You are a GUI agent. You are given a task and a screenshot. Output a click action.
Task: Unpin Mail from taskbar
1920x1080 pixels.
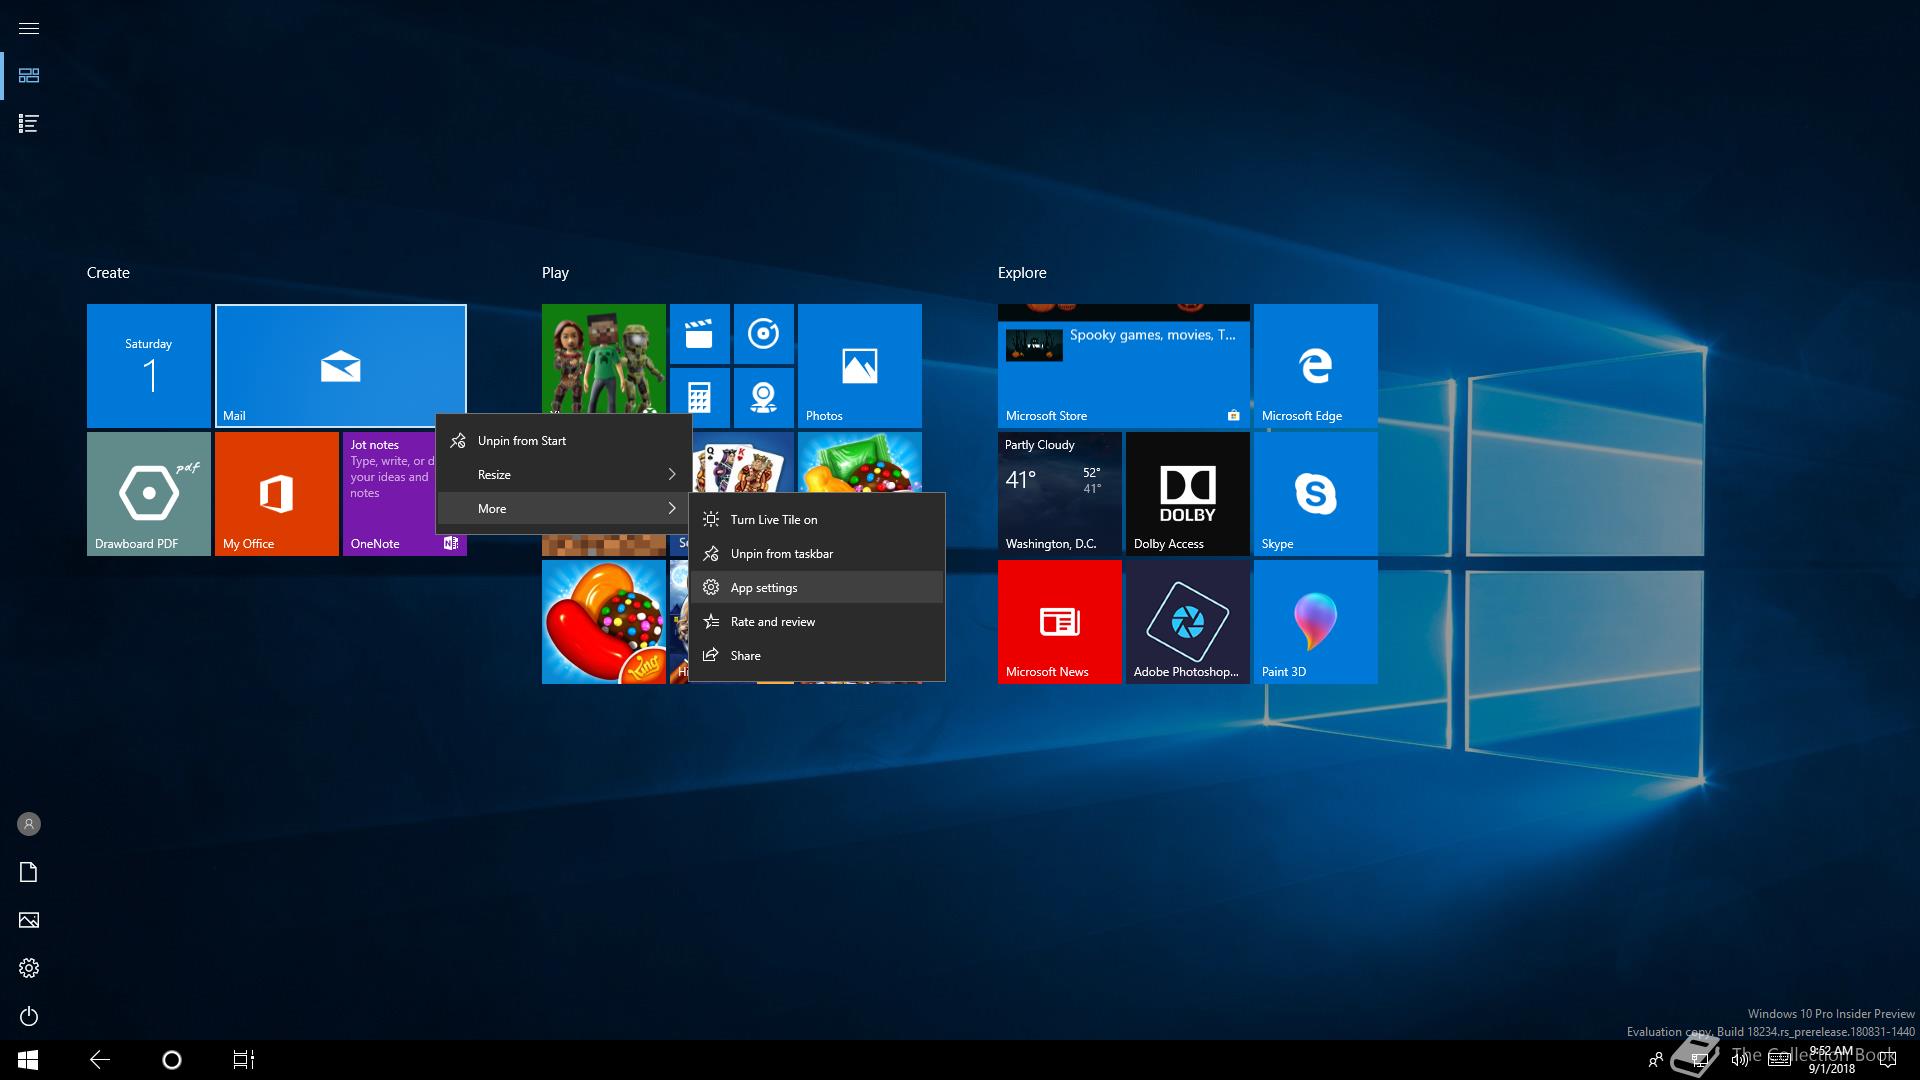click(781, 554)
